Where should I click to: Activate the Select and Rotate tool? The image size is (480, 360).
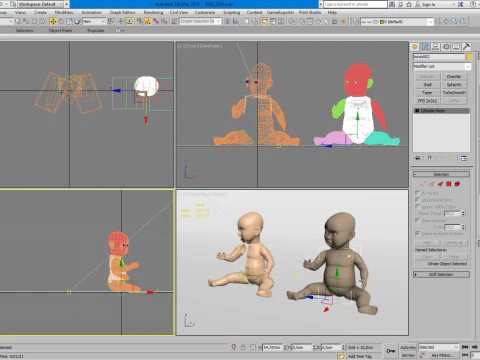point(61,21)
